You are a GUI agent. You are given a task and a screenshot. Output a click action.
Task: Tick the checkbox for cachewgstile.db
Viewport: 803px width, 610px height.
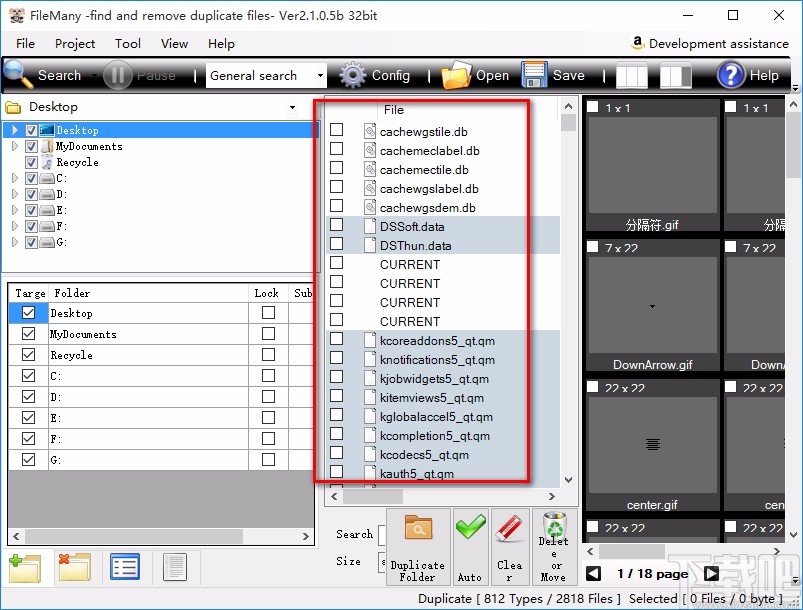[337, 131]
